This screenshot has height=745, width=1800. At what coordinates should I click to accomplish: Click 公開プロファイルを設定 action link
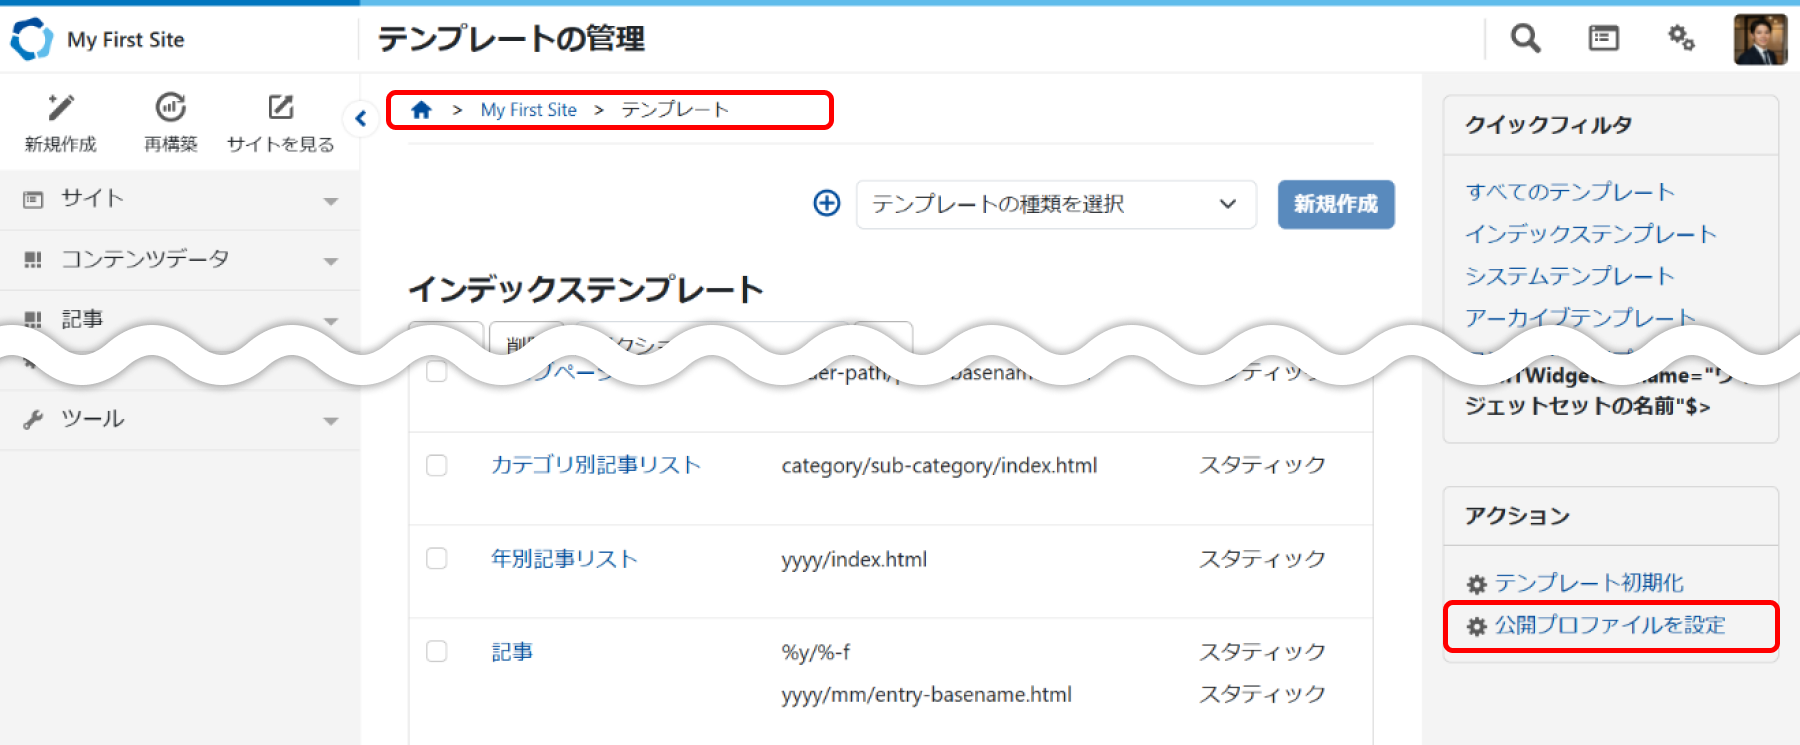pyautogui.click(x=1609, y=626)
